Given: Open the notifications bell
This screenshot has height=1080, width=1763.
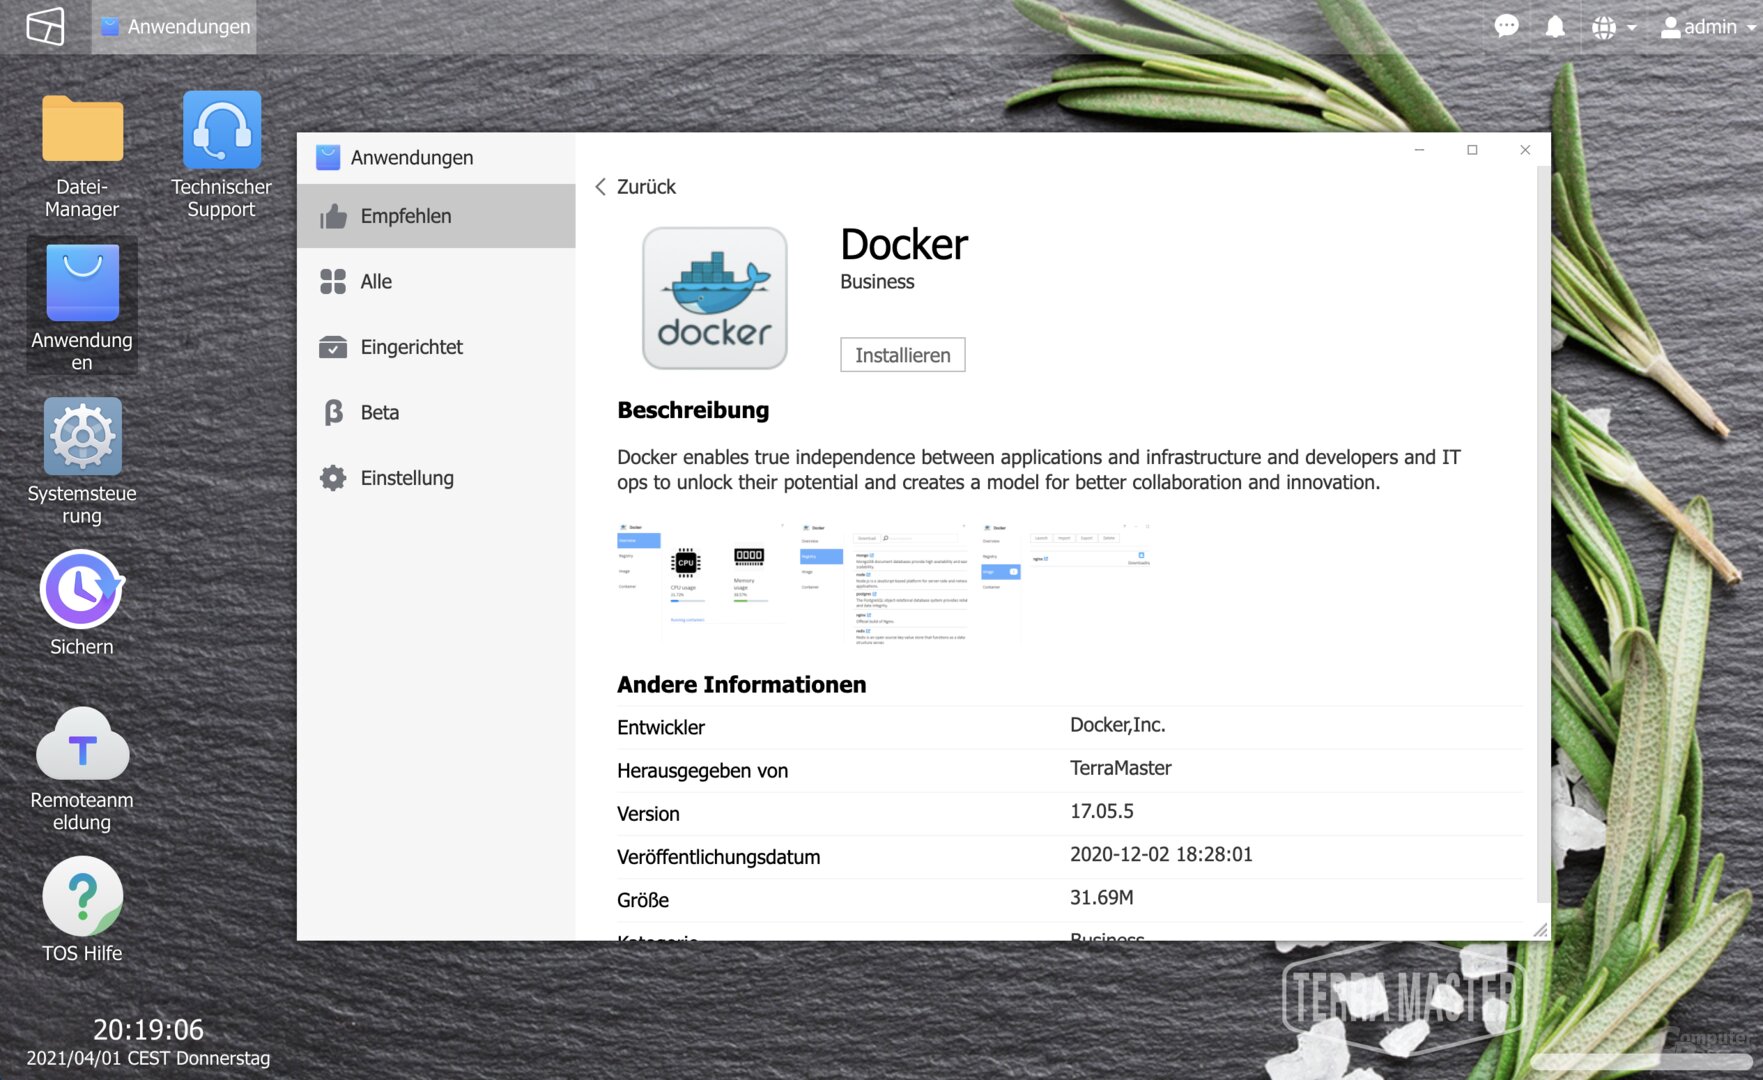Looking at the screenshot, I should click(x=1555, y=27).
